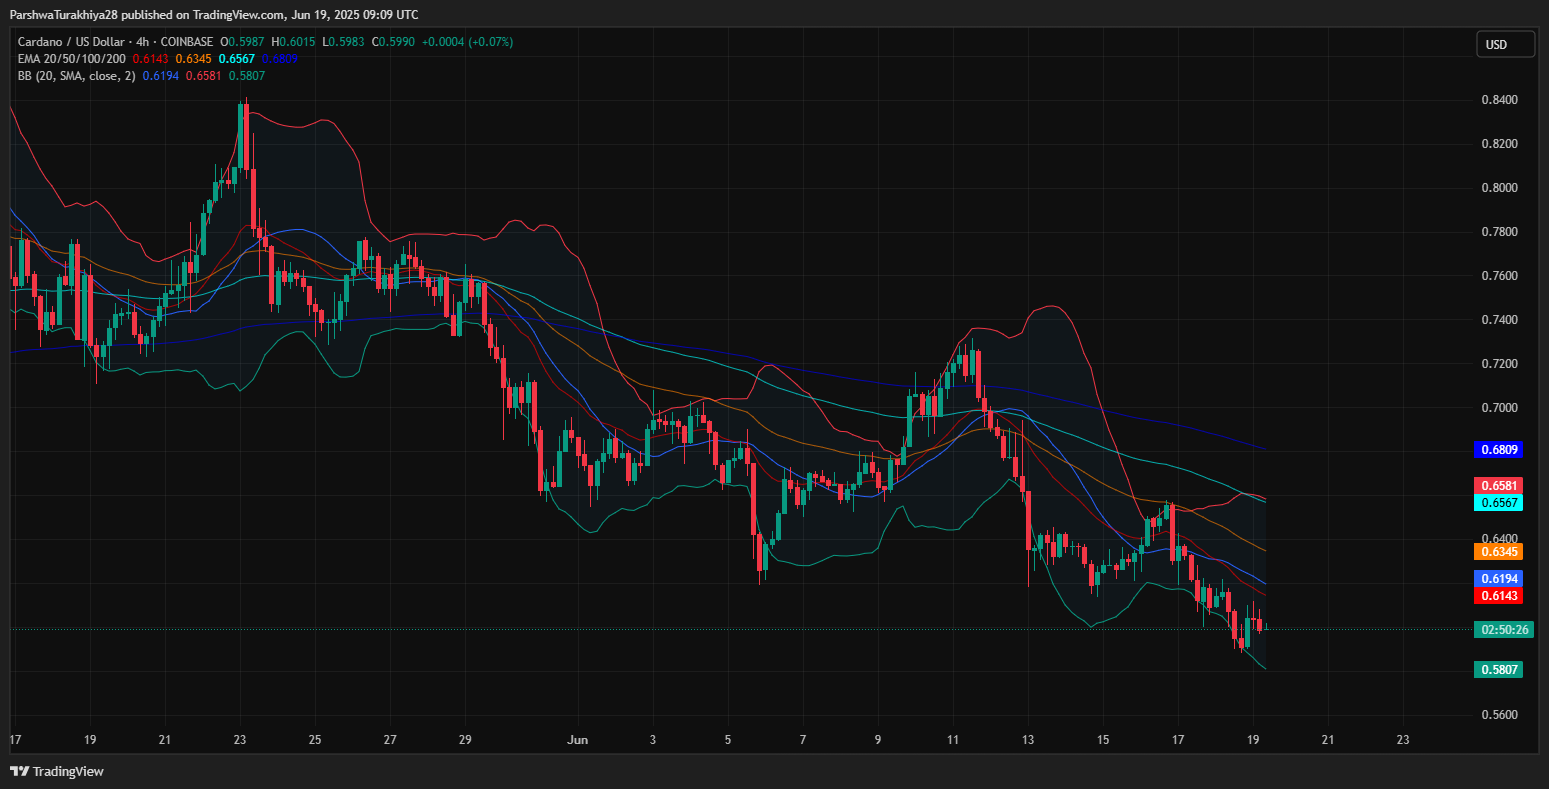Click the red 0.6143 price axis label

pyautogui.click(x=1498, y=596)
